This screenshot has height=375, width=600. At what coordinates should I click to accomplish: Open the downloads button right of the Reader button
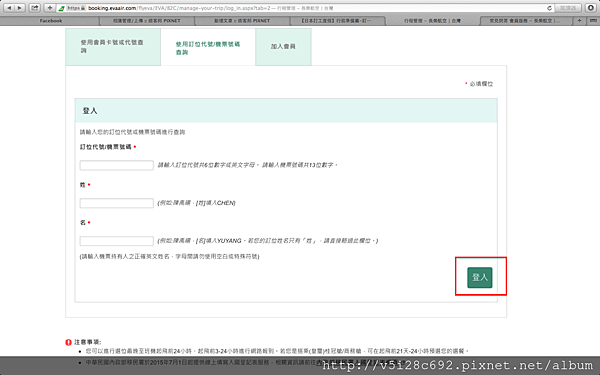[590, 8]
